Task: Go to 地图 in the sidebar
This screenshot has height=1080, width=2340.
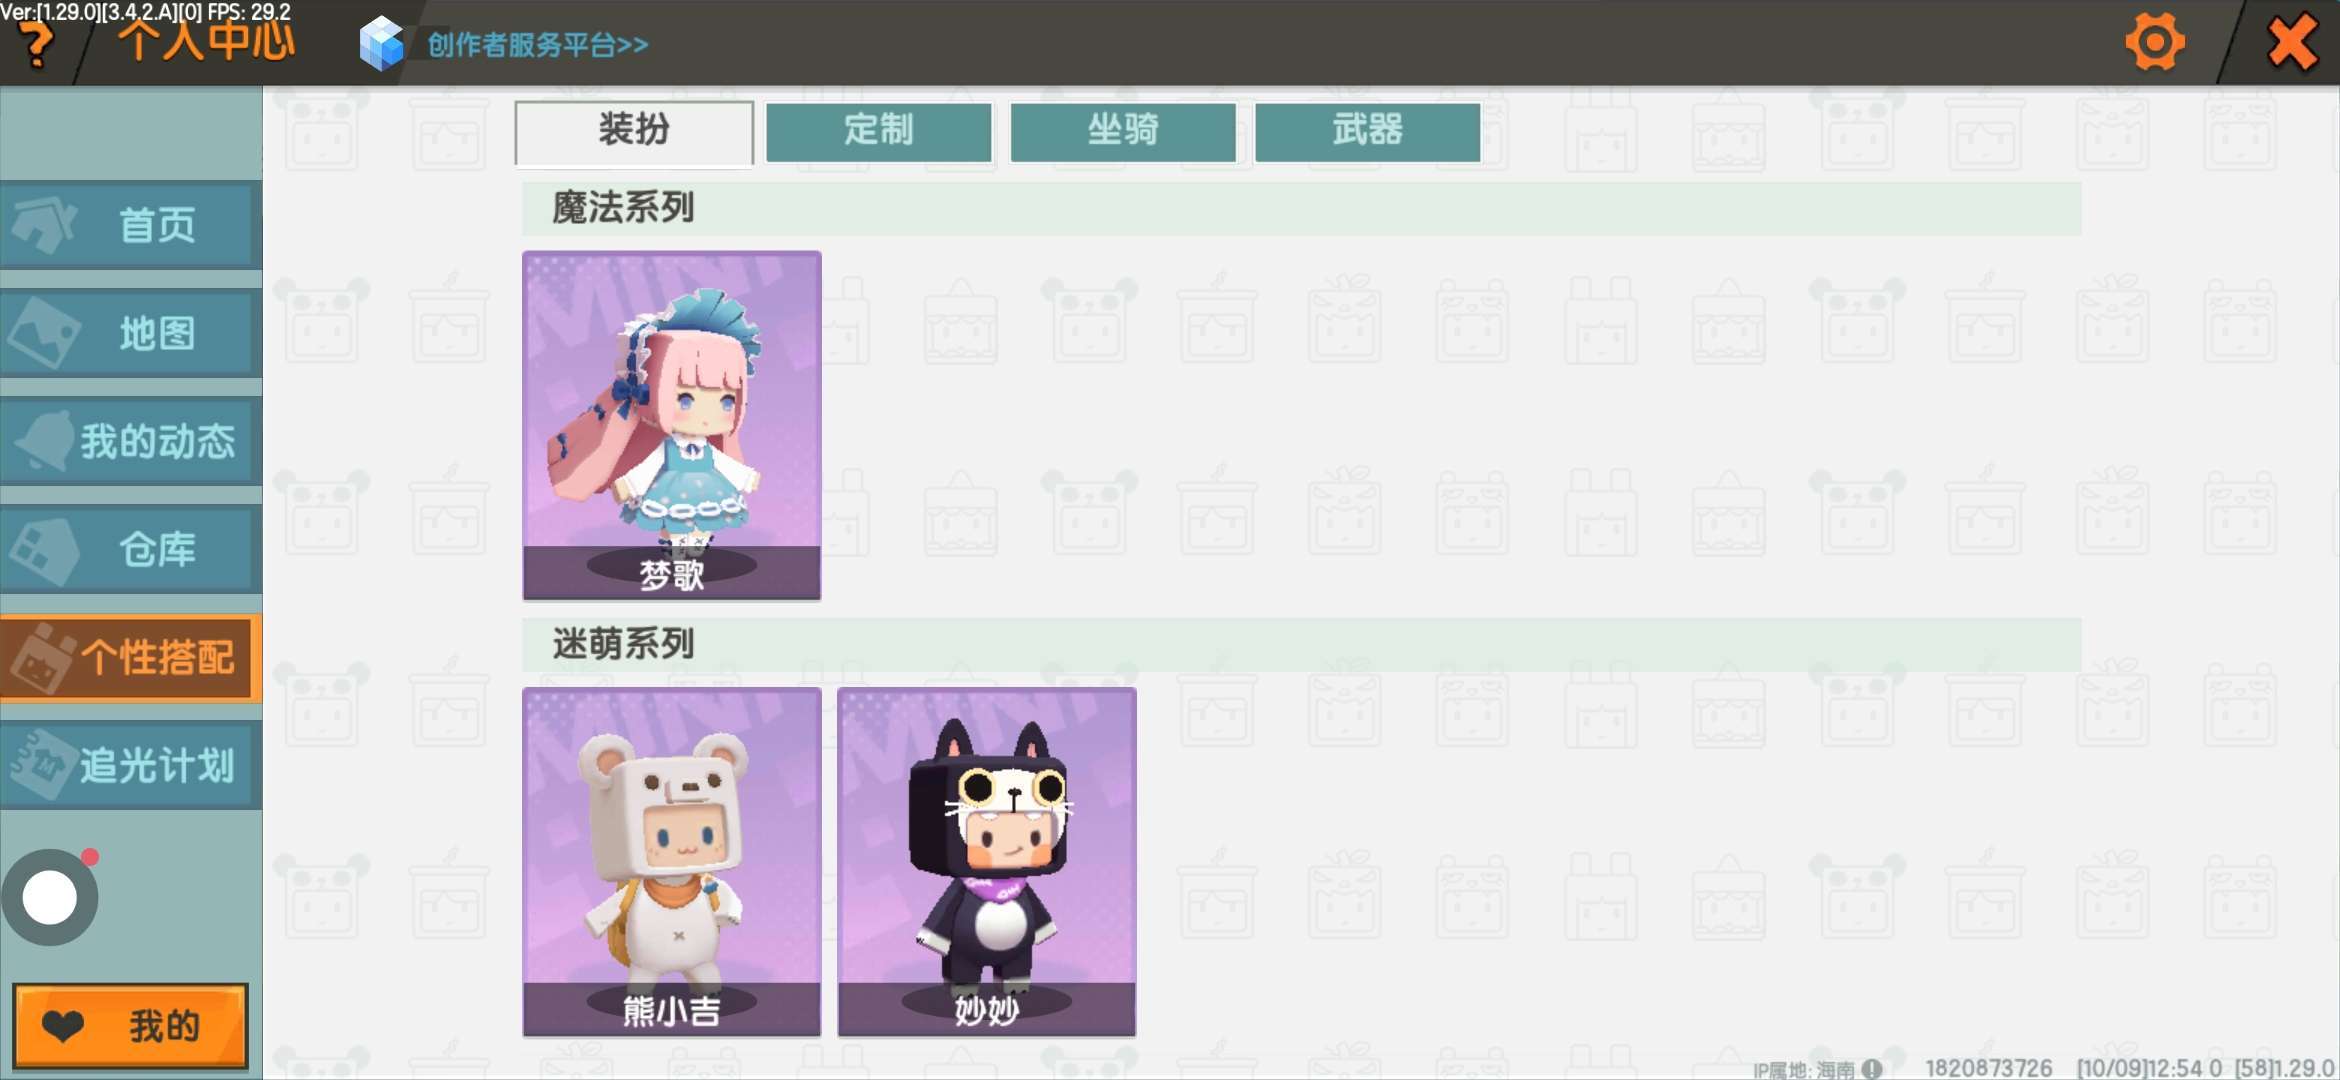Action: [131, 333]
